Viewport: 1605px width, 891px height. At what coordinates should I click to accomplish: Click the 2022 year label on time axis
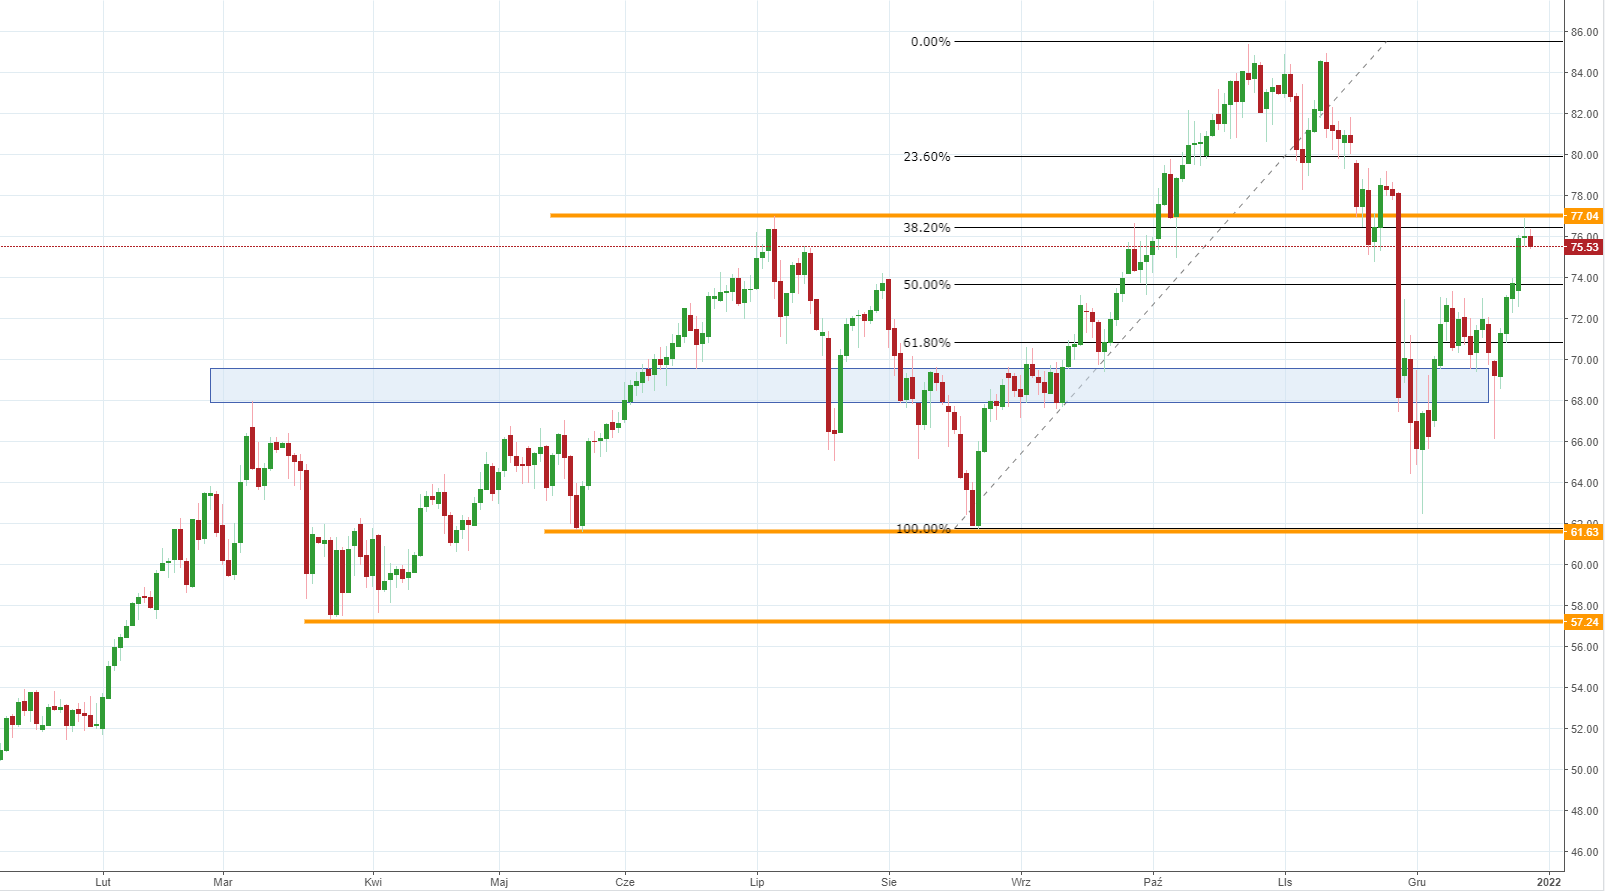(1549, 882)
